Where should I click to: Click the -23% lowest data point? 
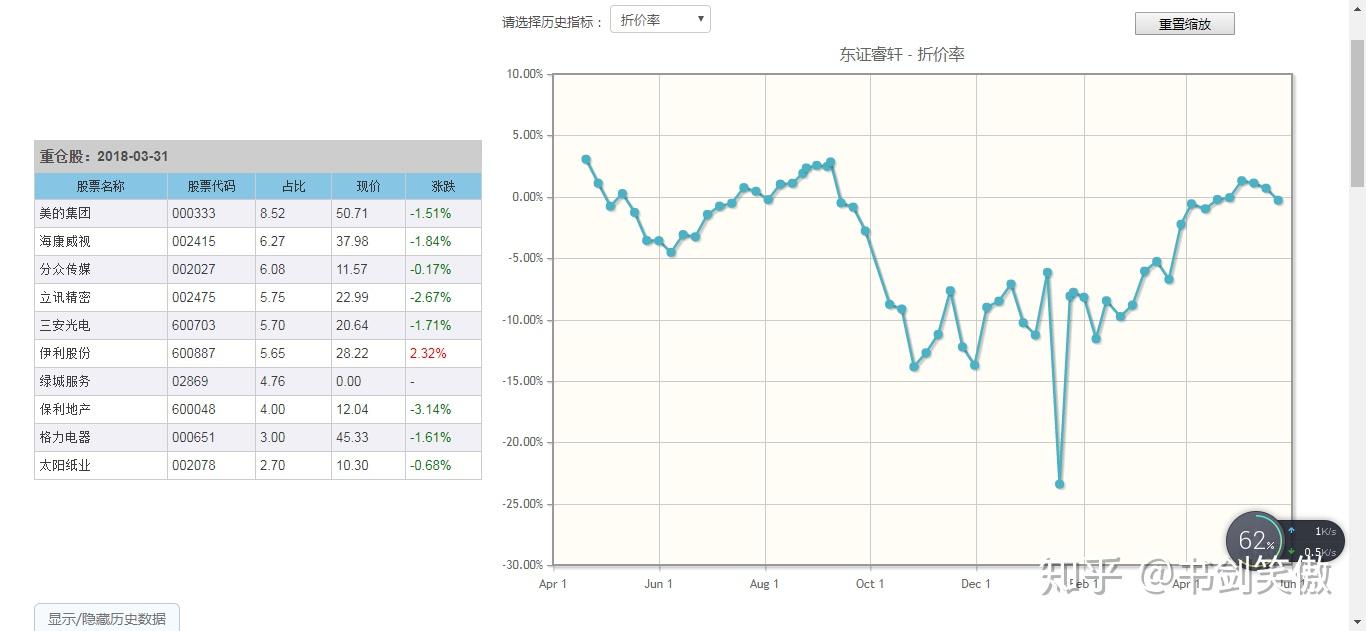1060,484
